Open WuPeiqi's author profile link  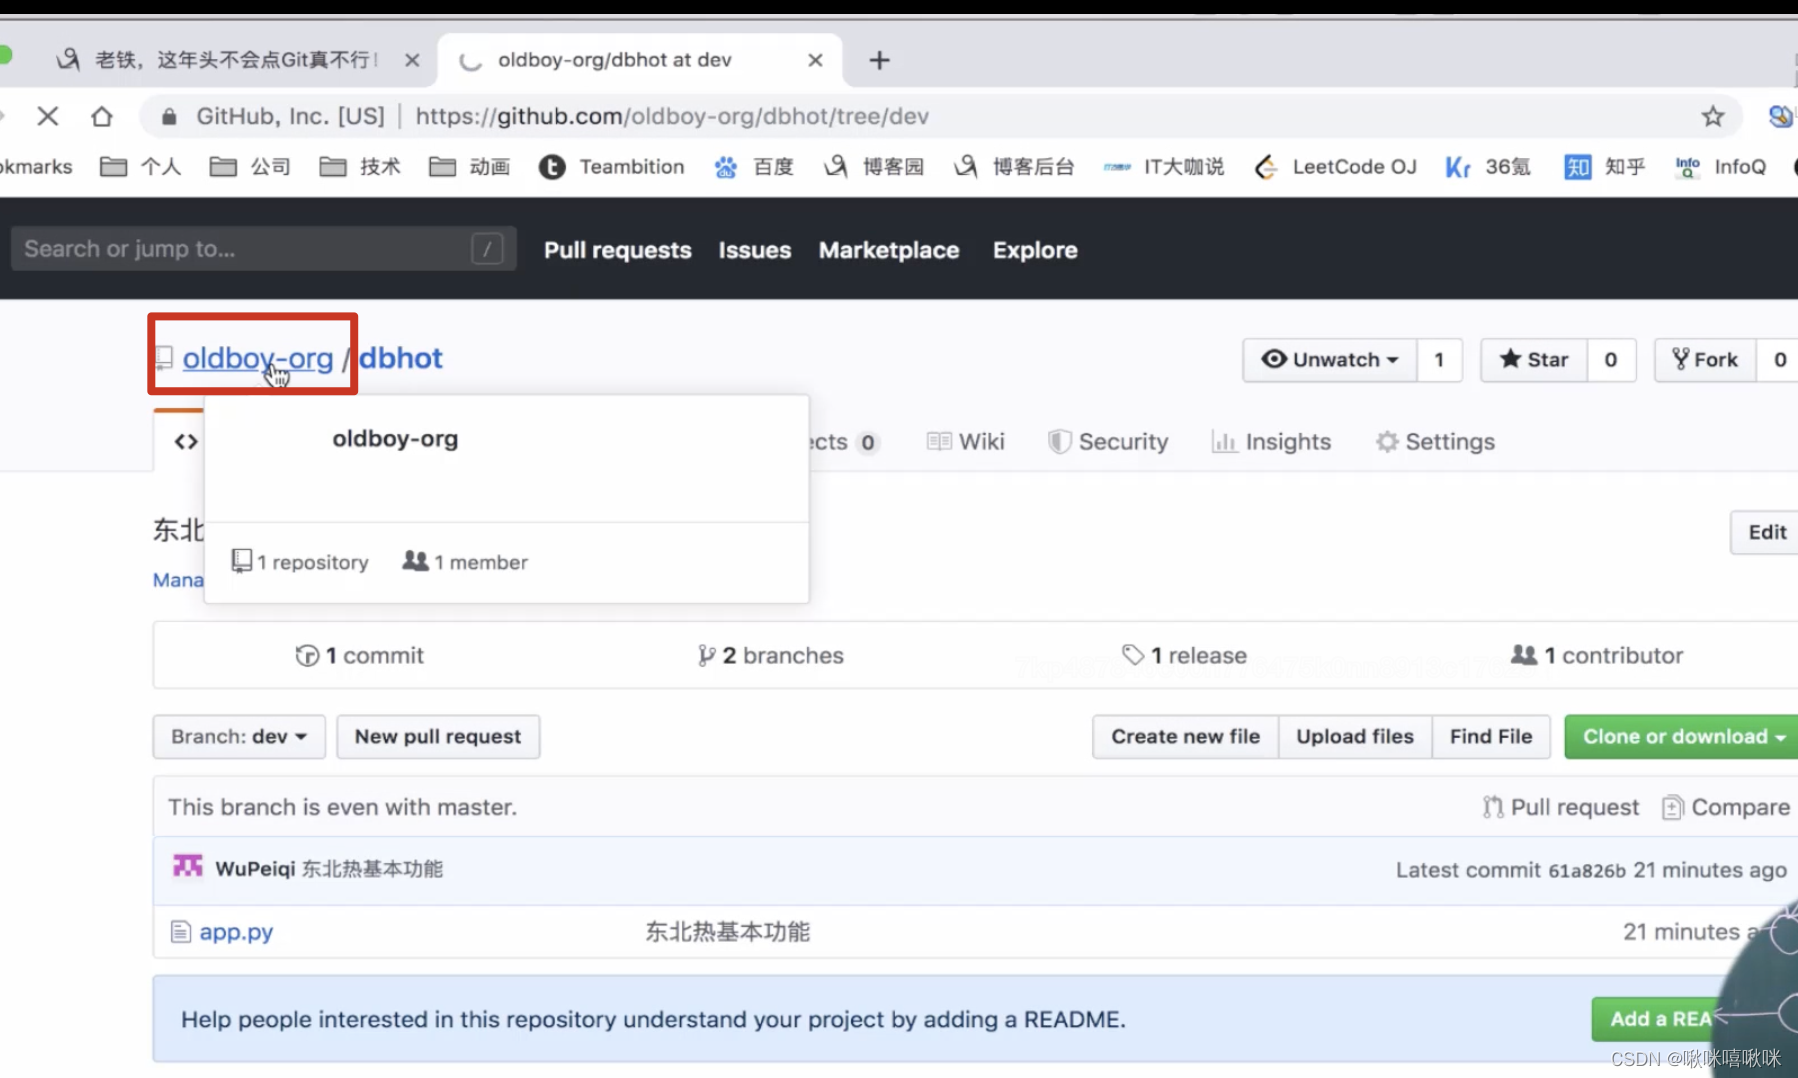tap(255, 869)
